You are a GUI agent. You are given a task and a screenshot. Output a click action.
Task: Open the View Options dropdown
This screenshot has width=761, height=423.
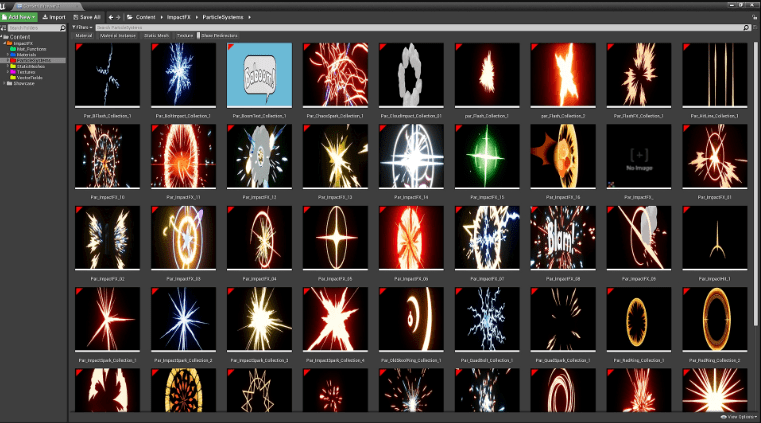pos(739,417)
